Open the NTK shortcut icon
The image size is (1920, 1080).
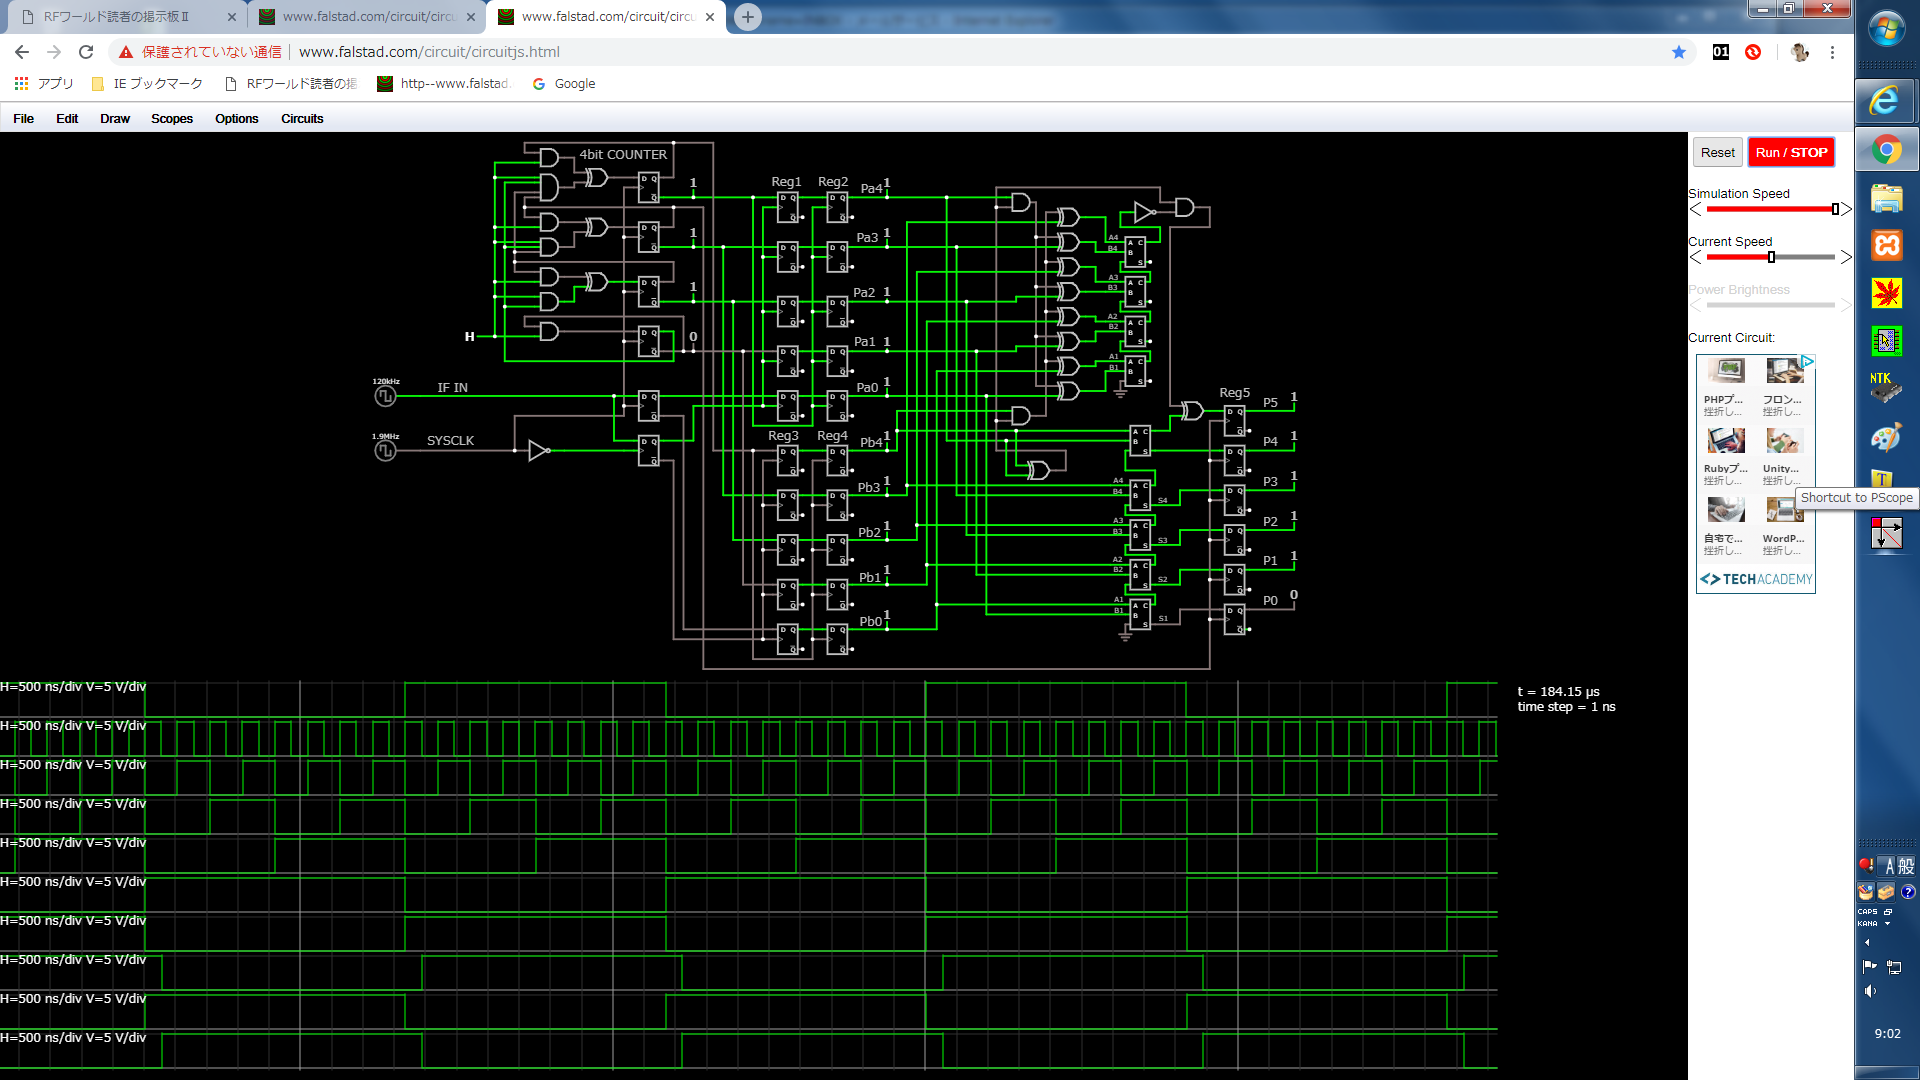tap(1886, 387)
